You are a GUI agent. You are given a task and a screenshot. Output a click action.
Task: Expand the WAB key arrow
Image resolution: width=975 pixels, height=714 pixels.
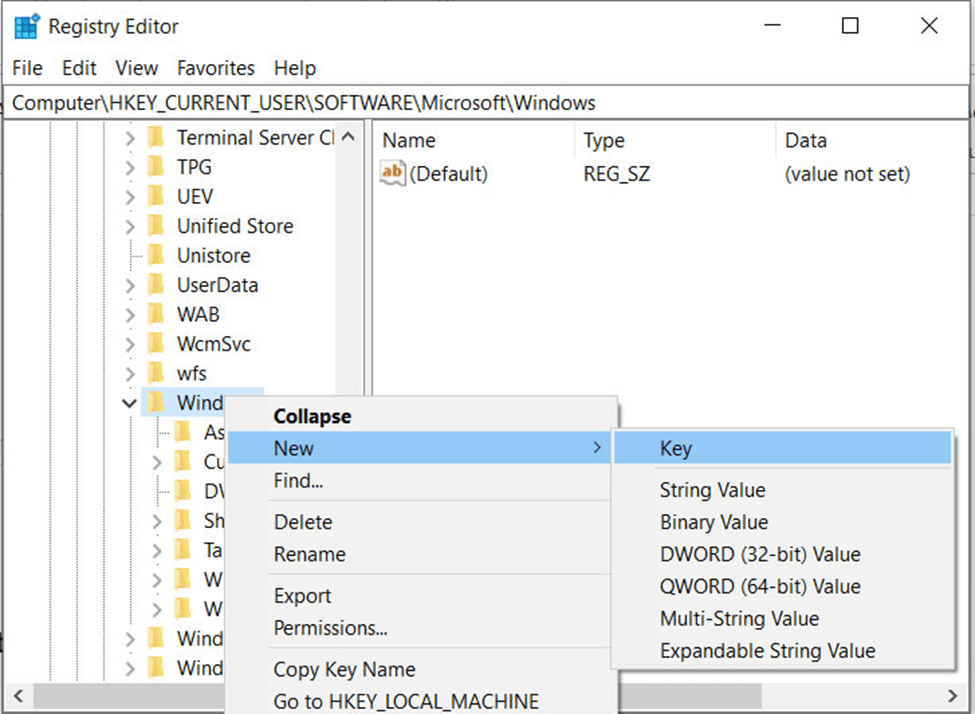pyautogui.click(x=130, y=315)
